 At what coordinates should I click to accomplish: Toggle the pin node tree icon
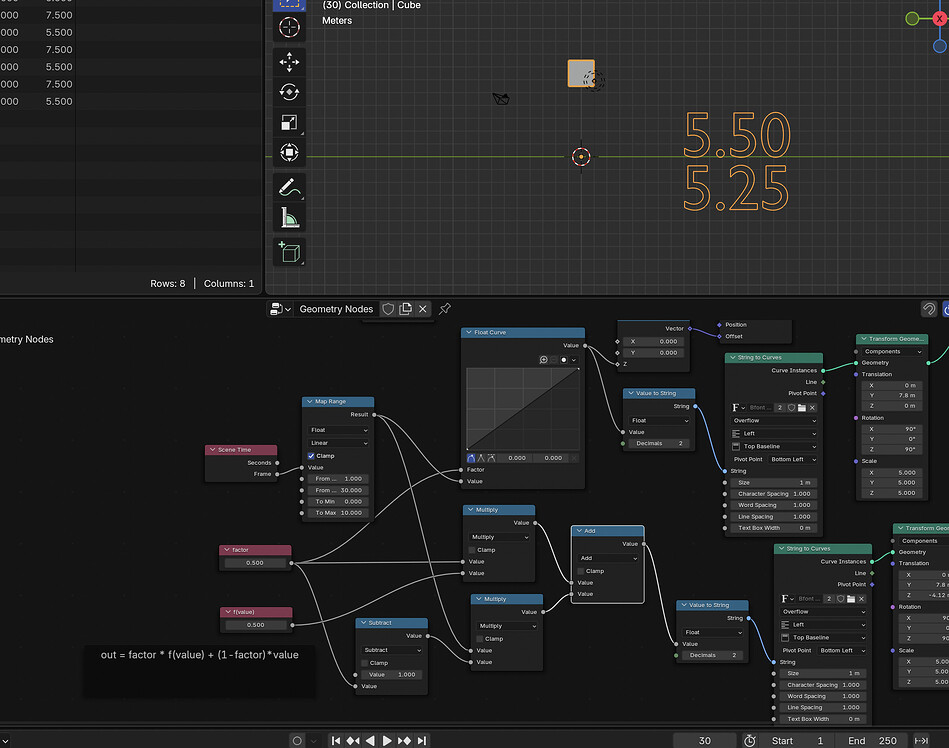[x=445, y=309]
